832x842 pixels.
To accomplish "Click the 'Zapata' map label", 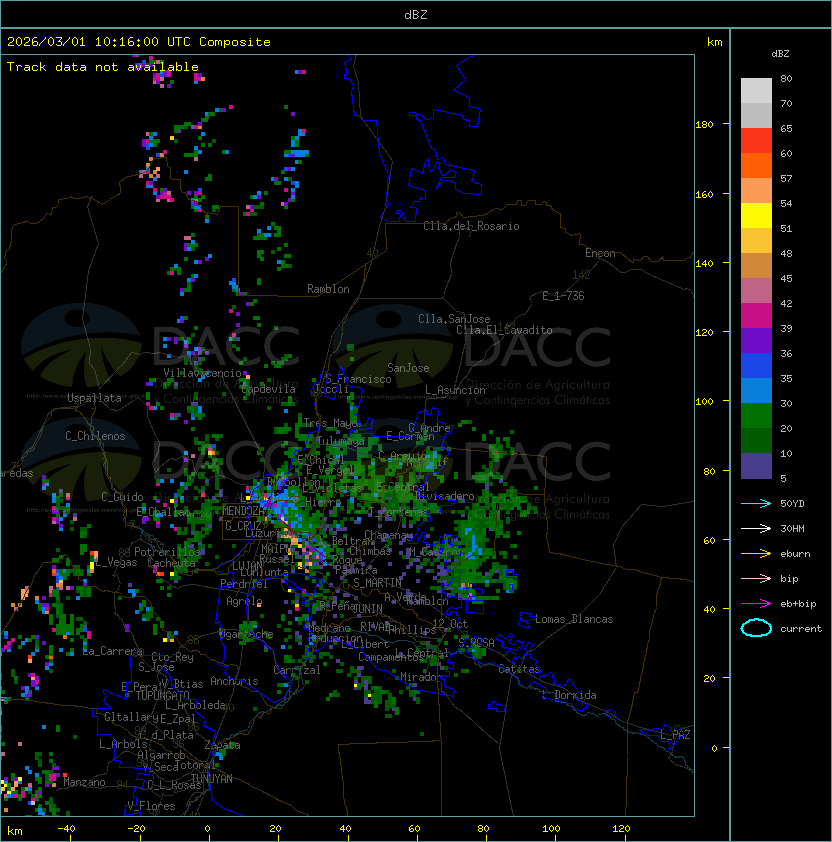I will pos(222,745).
